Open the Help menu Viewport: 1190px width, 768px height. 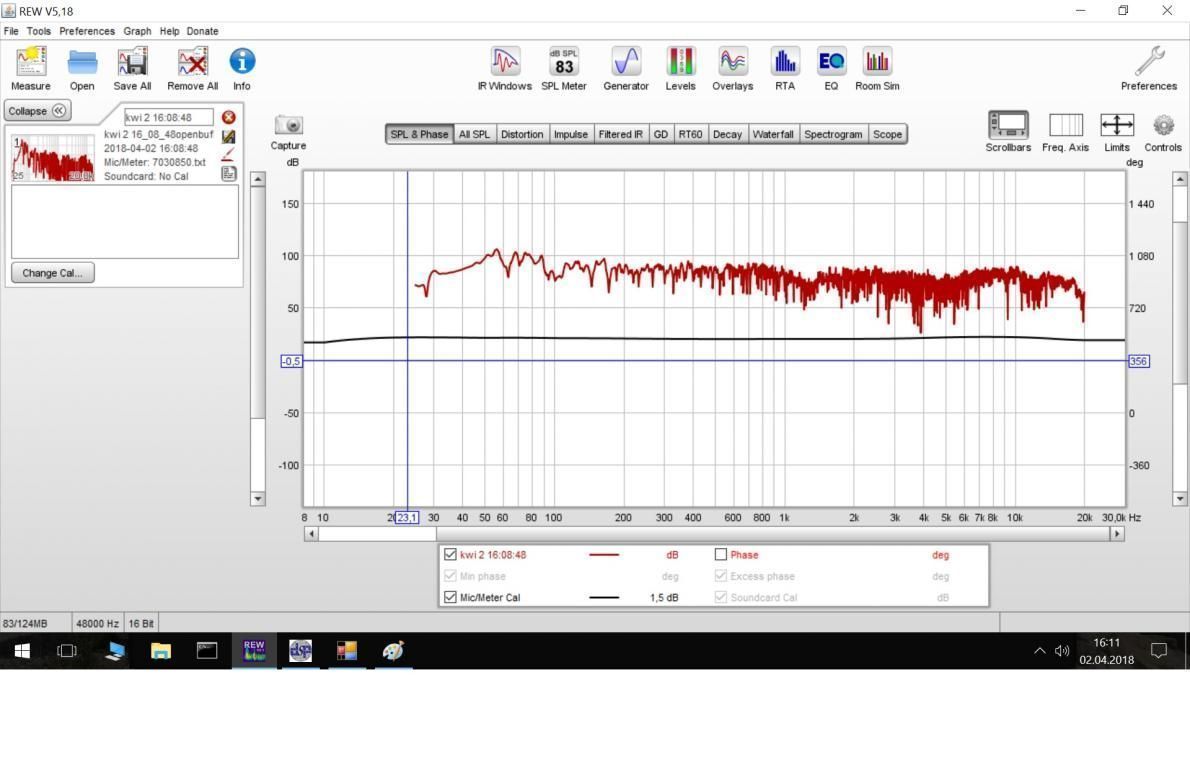coord(169,31)
